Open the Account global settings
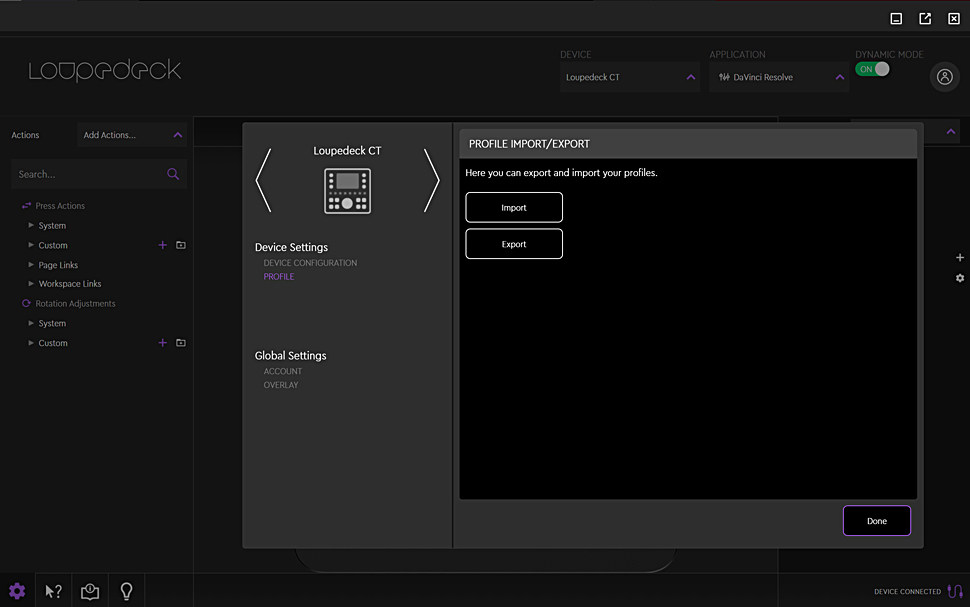This screenshot has height=607, width=970. (x=283, y=371)
